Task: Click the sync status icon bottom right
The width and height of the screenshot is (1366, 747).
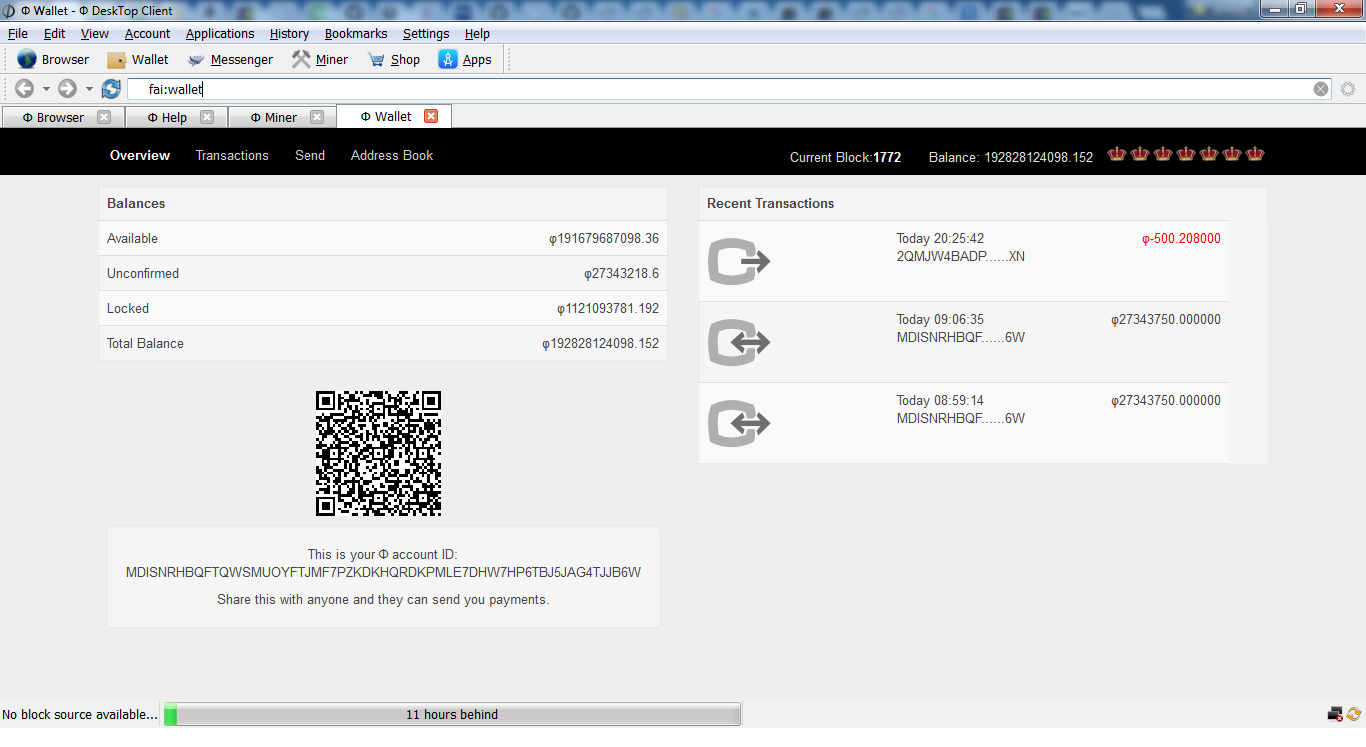Action: click(x=1354, y=714)
